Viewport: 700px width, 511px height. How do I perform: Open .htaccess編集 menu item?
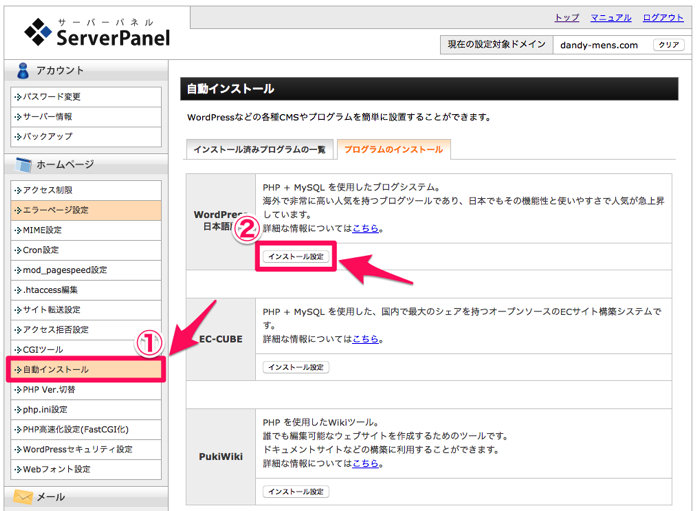[86, 290]
